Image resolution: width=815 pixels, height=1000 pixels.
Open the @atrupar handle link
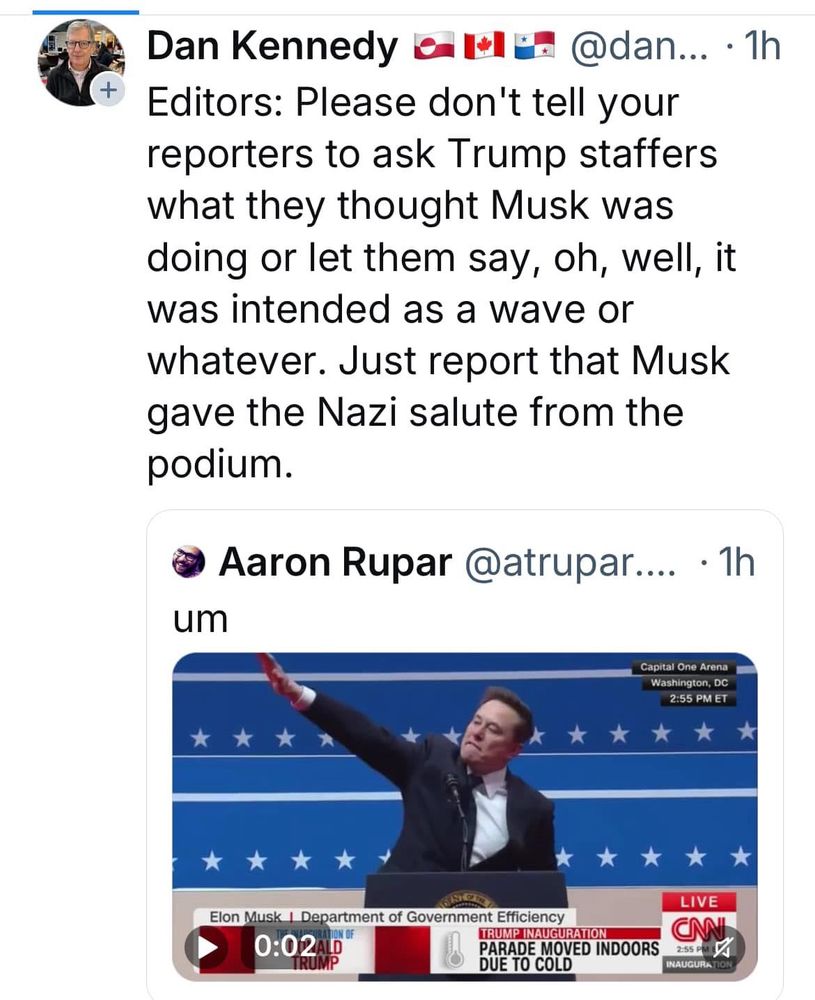pyautogui.click(x=570, y=562)
